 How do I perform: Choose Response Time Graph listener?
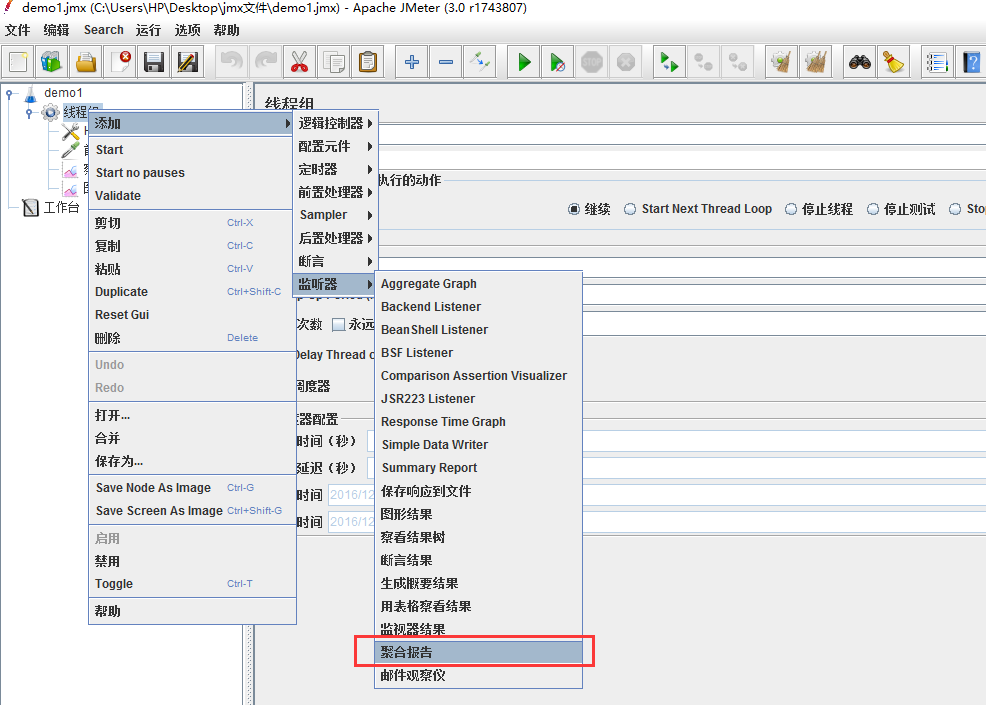click(x=479, y=422)
